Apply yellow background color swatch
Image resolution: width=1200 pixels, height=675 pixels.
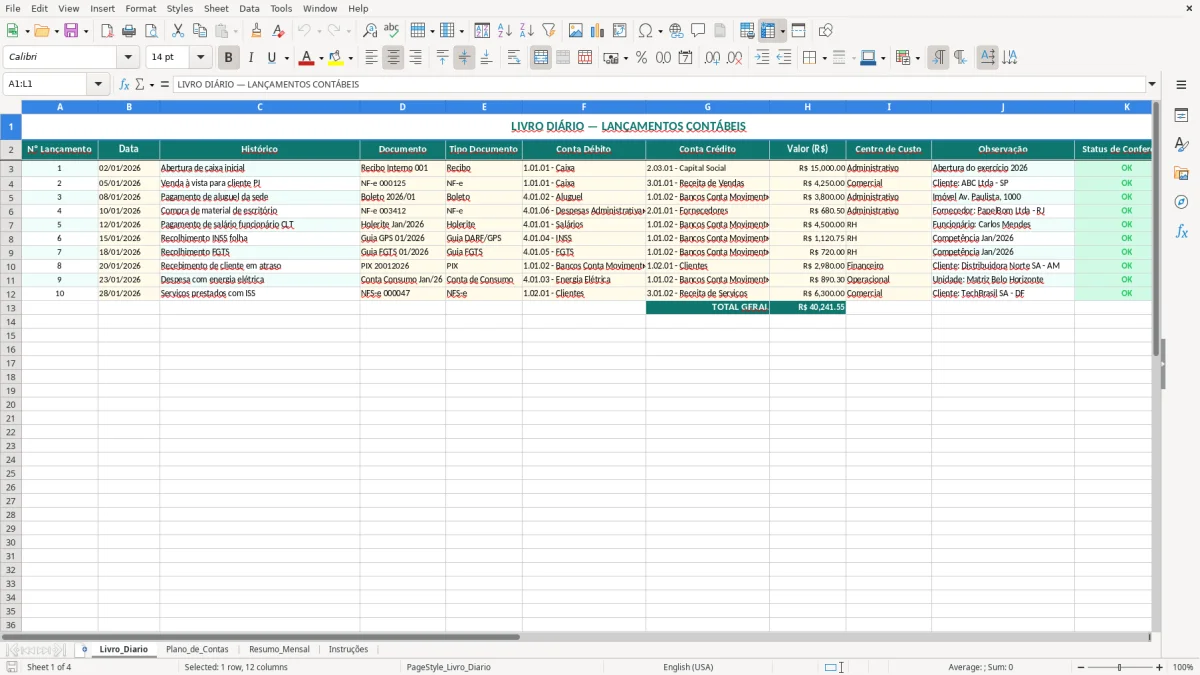tap(336, 58)
